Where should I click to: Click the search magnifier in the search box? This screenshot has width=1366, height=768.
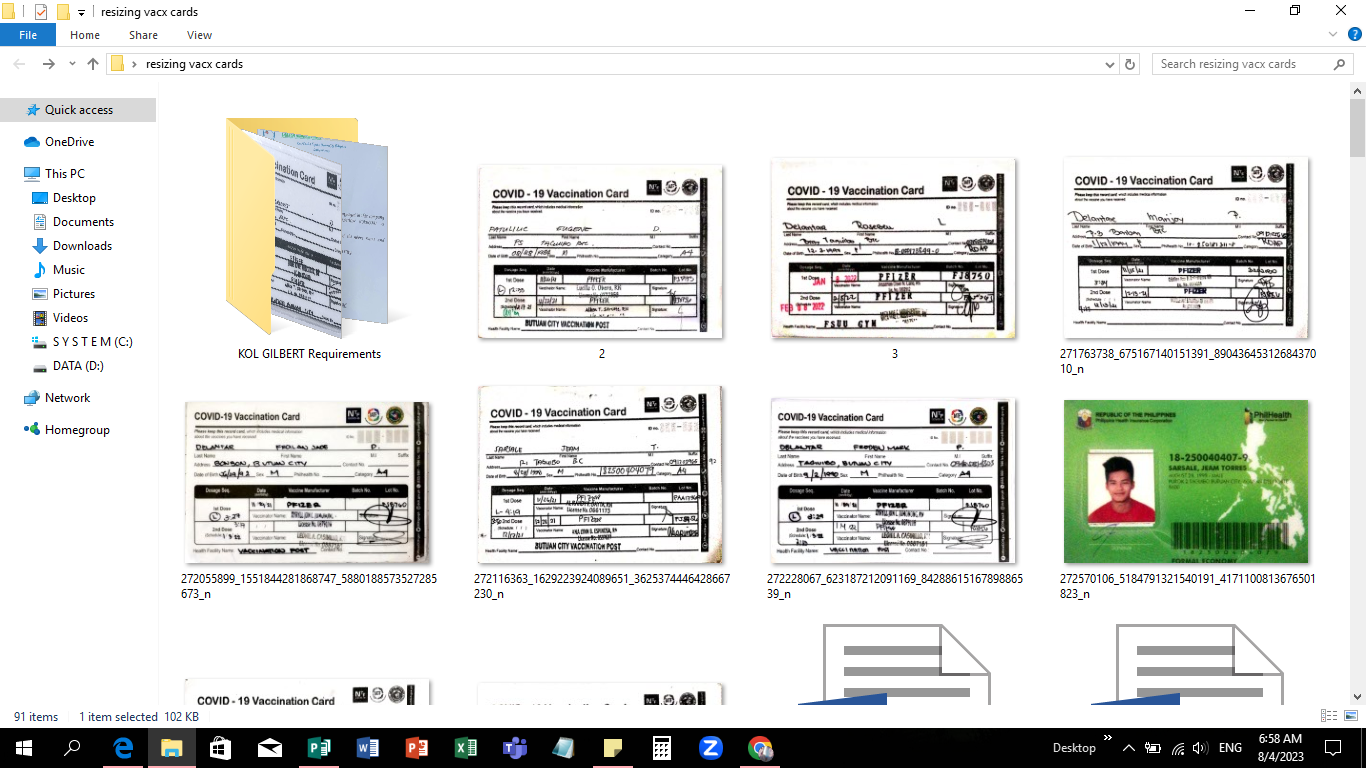click(1340, 63)
